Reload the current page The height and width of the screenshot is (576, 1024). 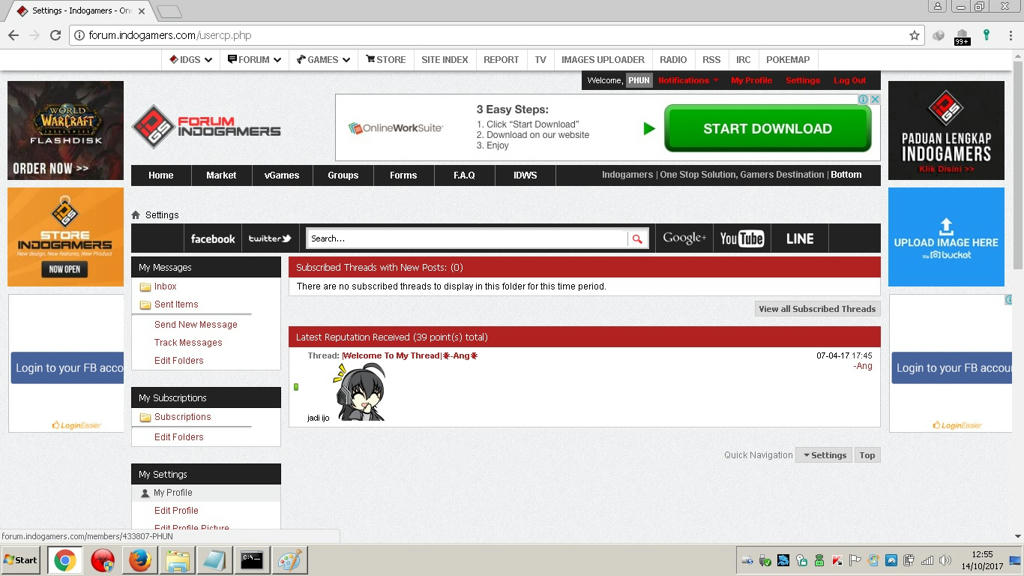[56, 35]
